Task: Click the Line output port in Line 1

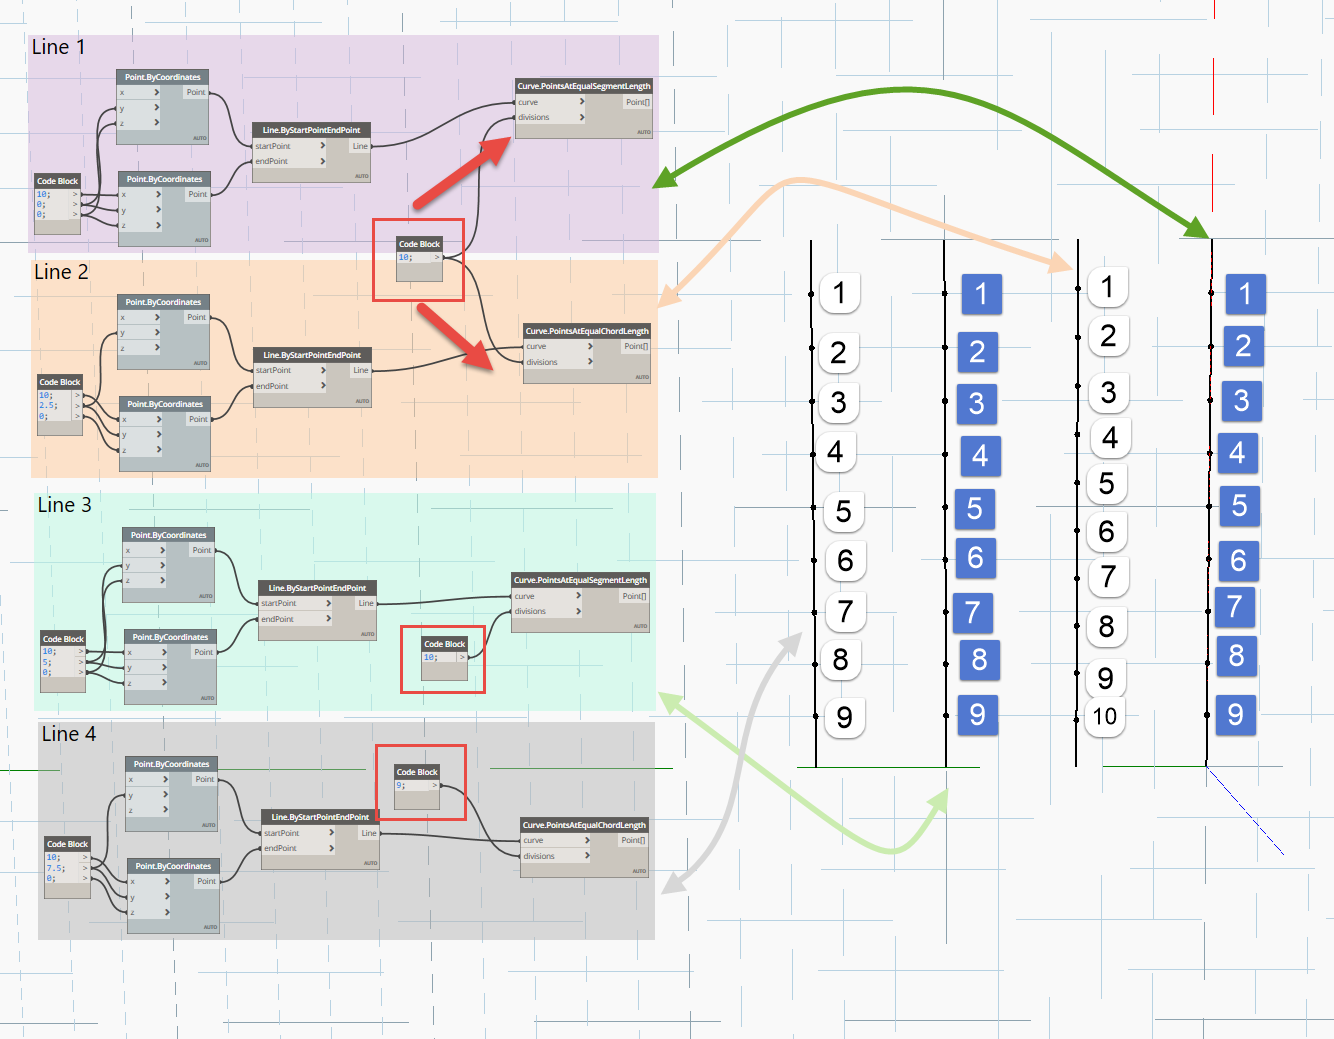Action: pos(363,145)
